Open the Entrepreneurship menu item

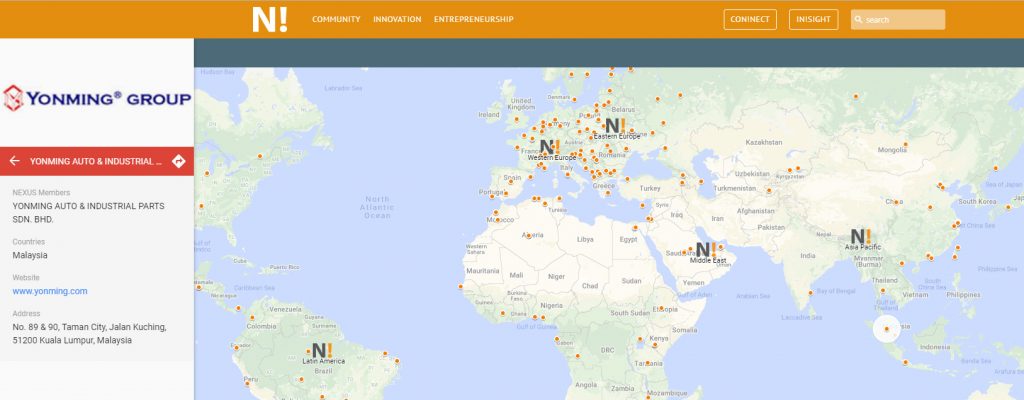[473, 20]
